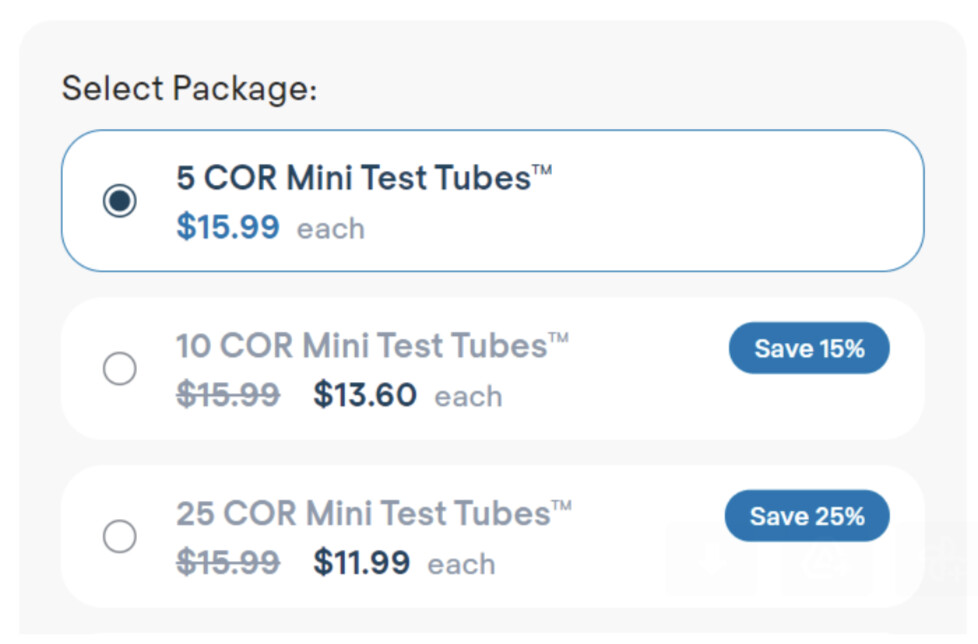The image size is (978, 644).
Task: Click 'each' next to the $13.60 price
Action: (468, 396)
